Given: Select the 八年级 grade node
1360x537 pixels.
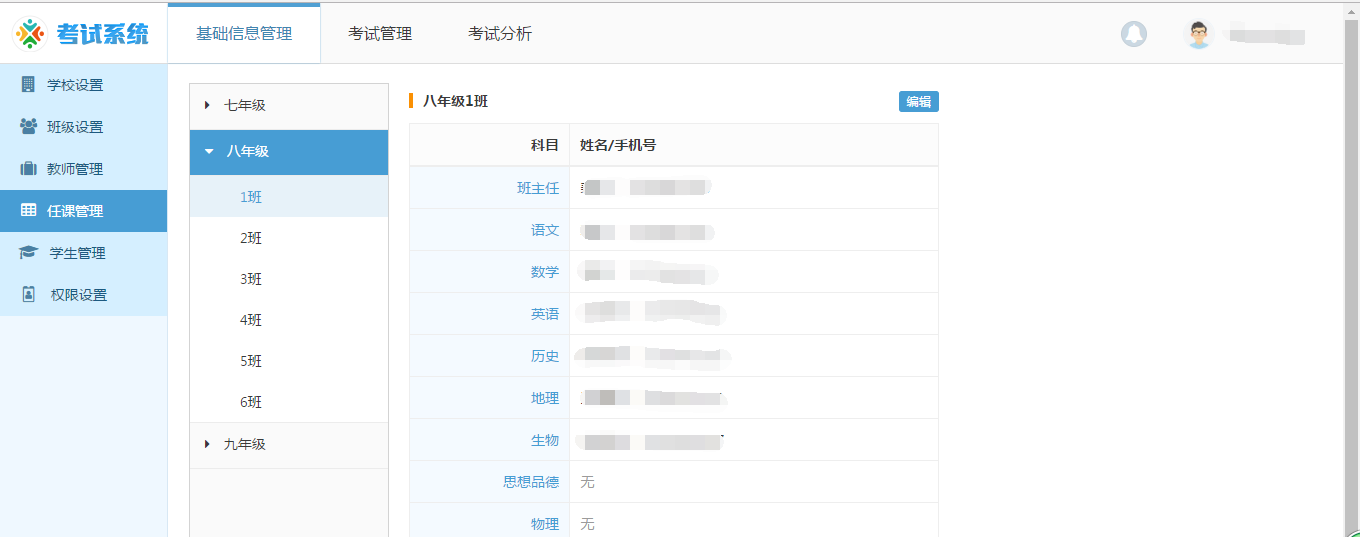Looking at the screenshot, I should (288, 152).
